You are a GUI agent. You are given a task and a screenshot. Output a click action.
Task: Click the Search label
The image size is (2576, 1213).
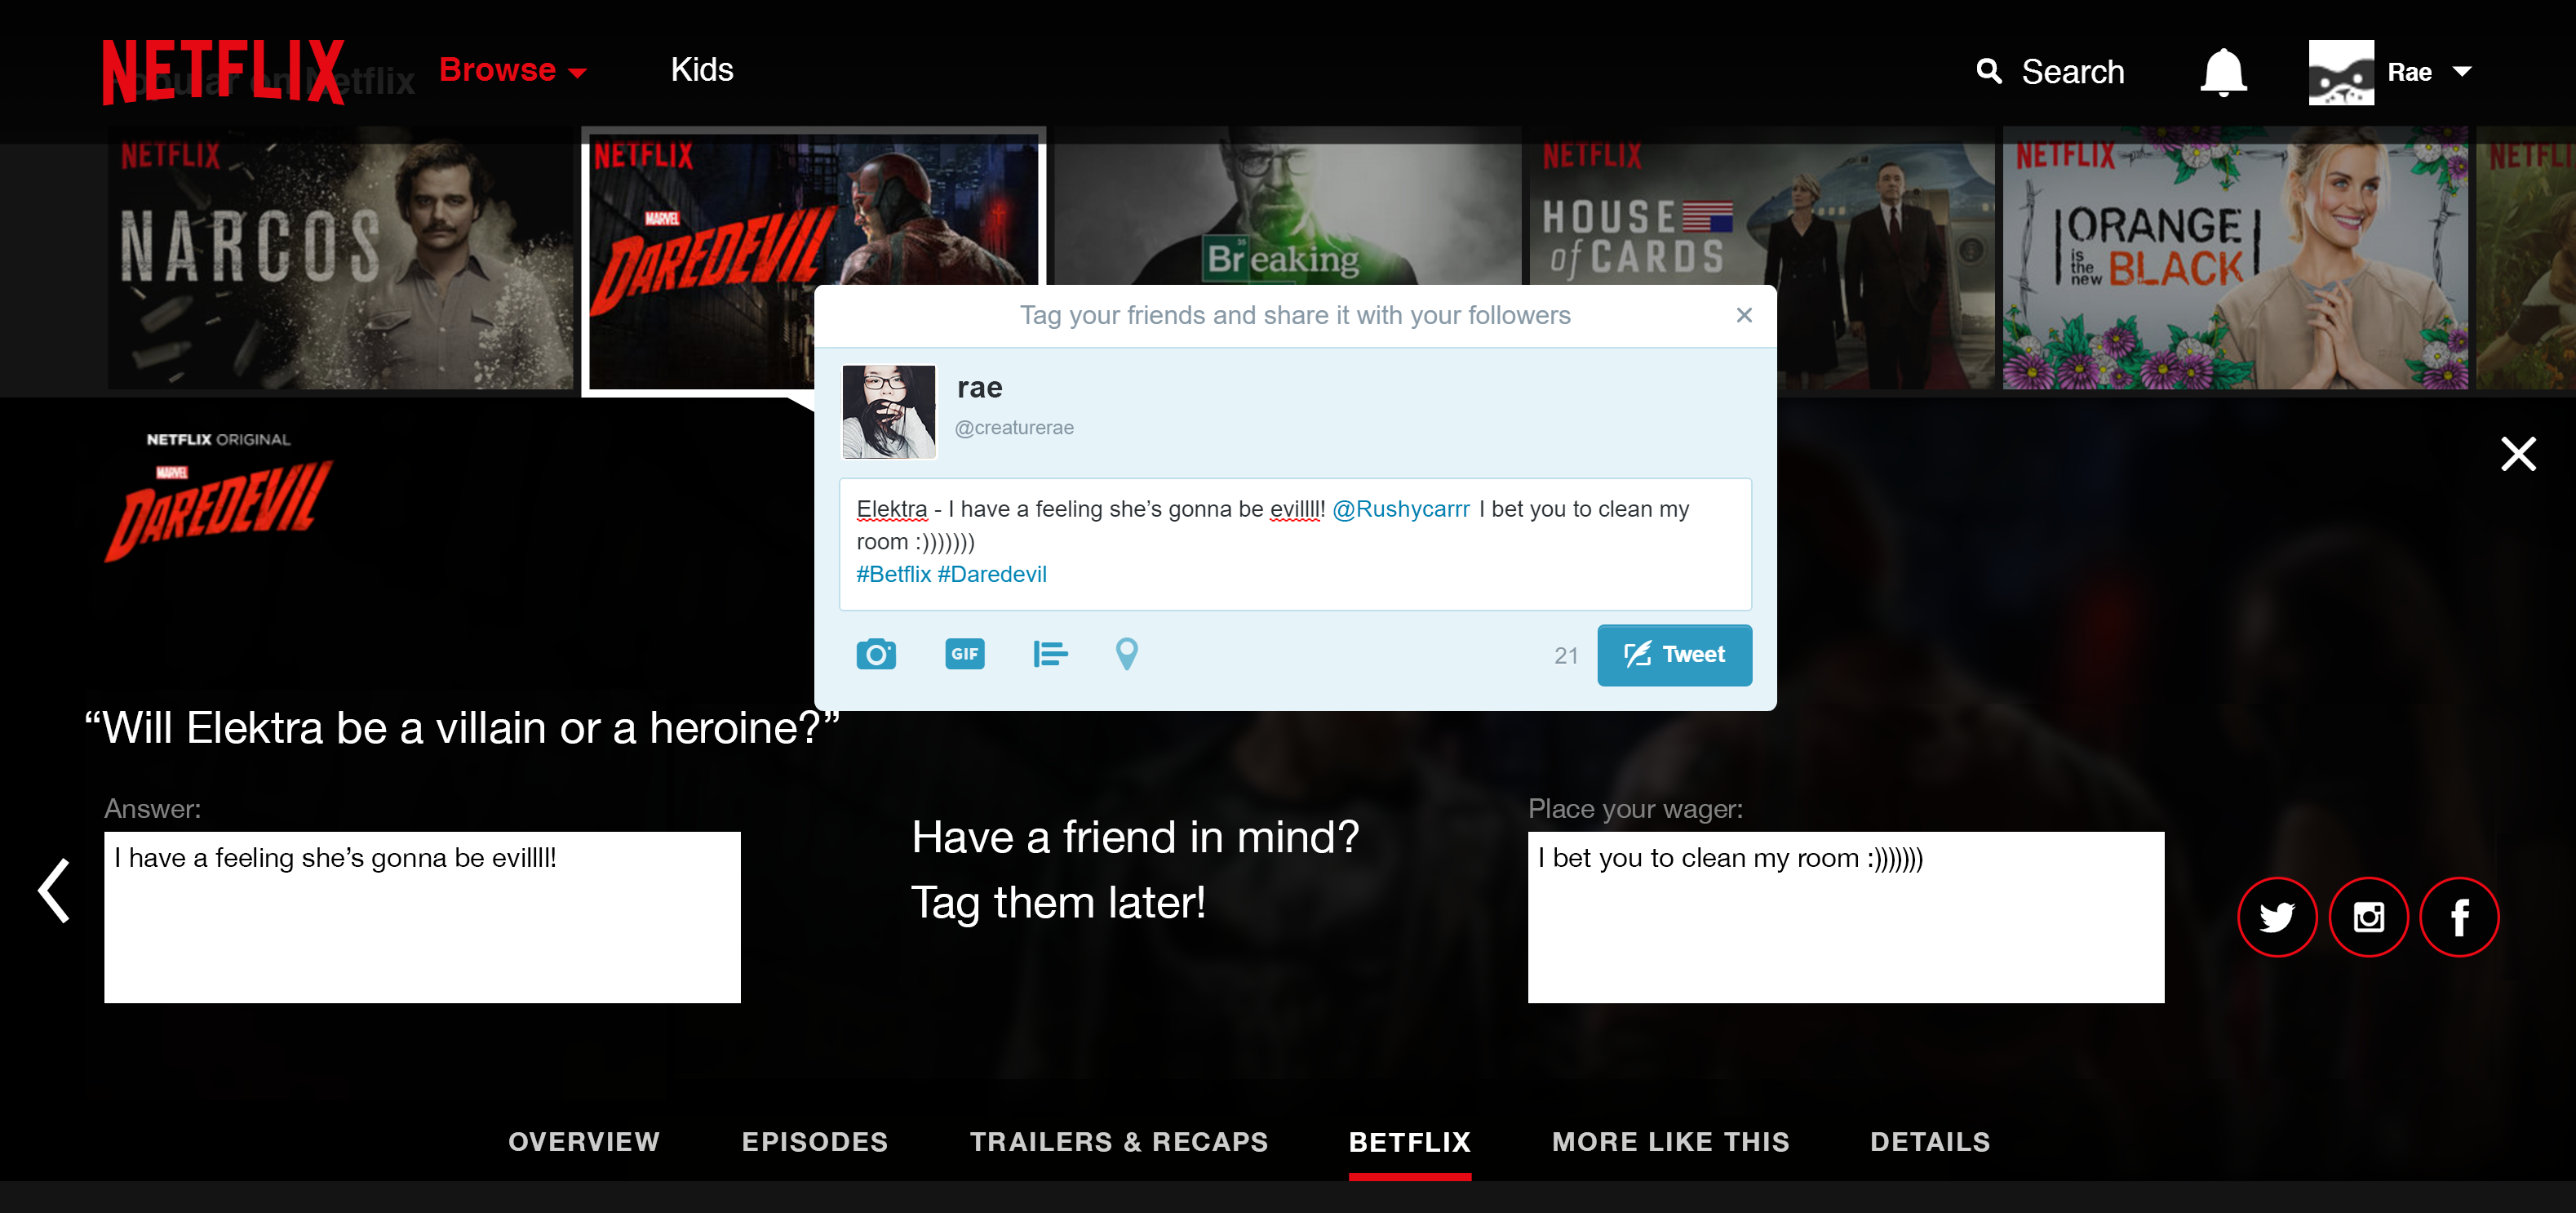[x=2073, y=72]
